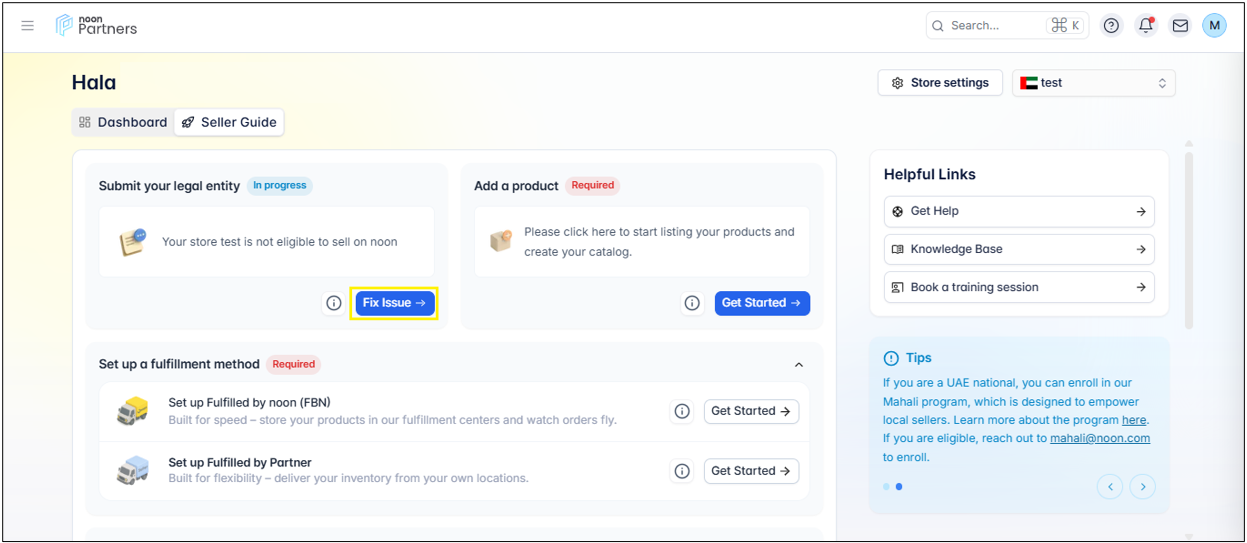Click the Fix Issue button

click(x=394, y=303)
